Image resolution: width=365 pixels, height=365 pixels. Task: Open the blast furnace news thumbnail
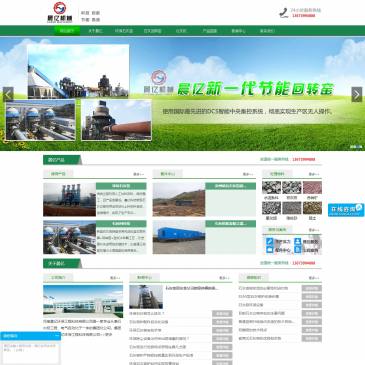coord(146,297)
